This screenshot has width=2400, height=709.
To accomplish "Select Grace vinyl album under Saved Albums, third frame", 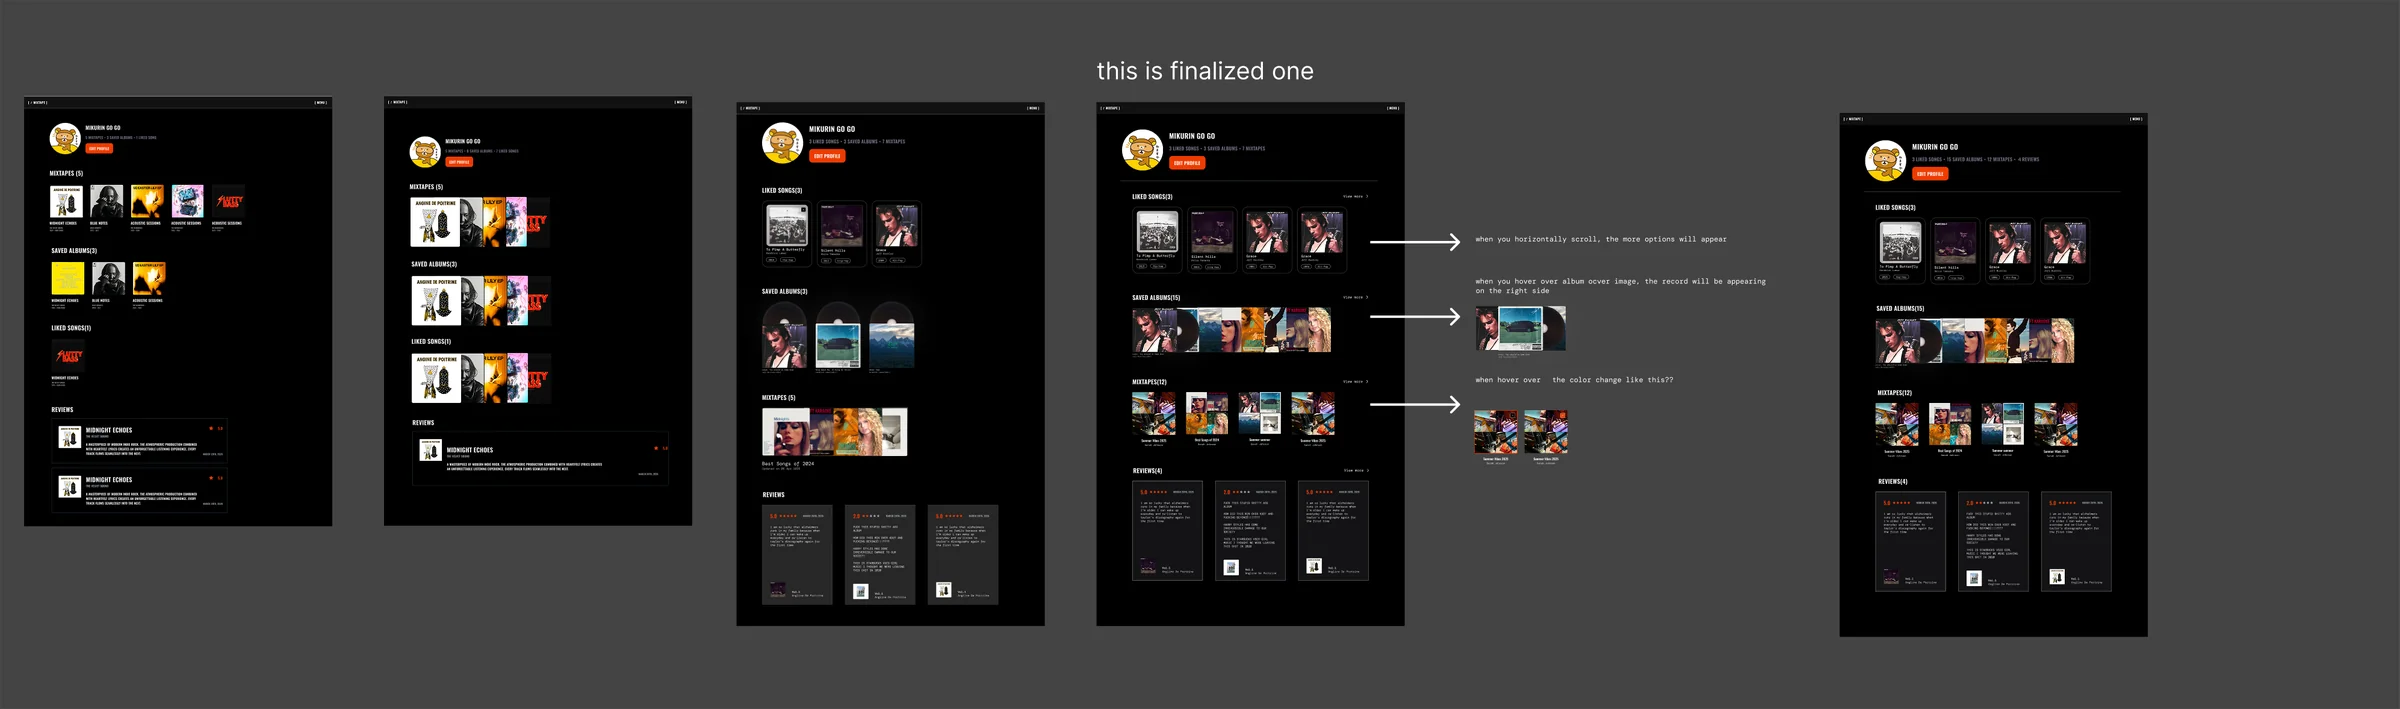I will click(785, 337).
